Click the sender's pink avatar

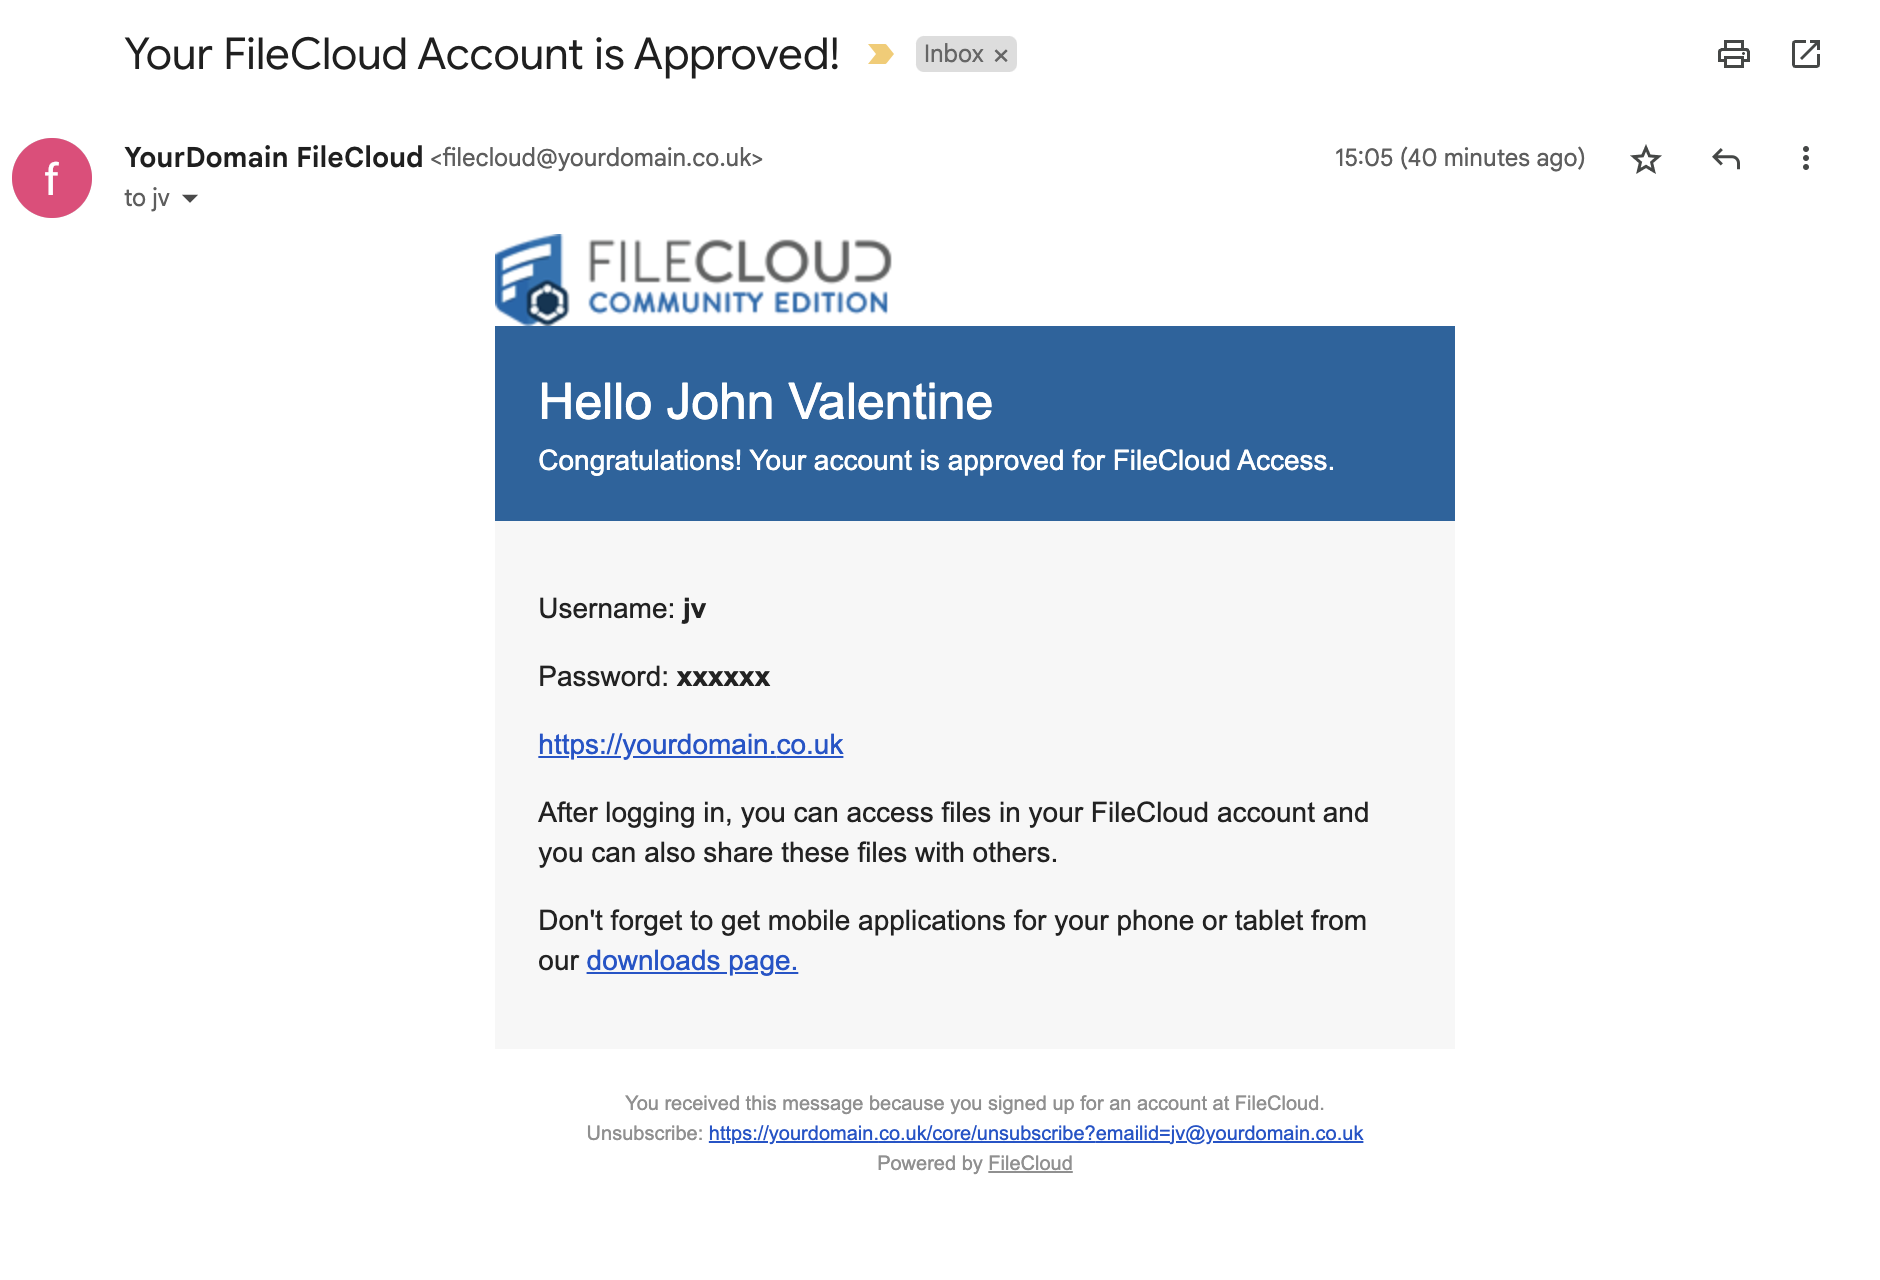click(x=52, y=178)
